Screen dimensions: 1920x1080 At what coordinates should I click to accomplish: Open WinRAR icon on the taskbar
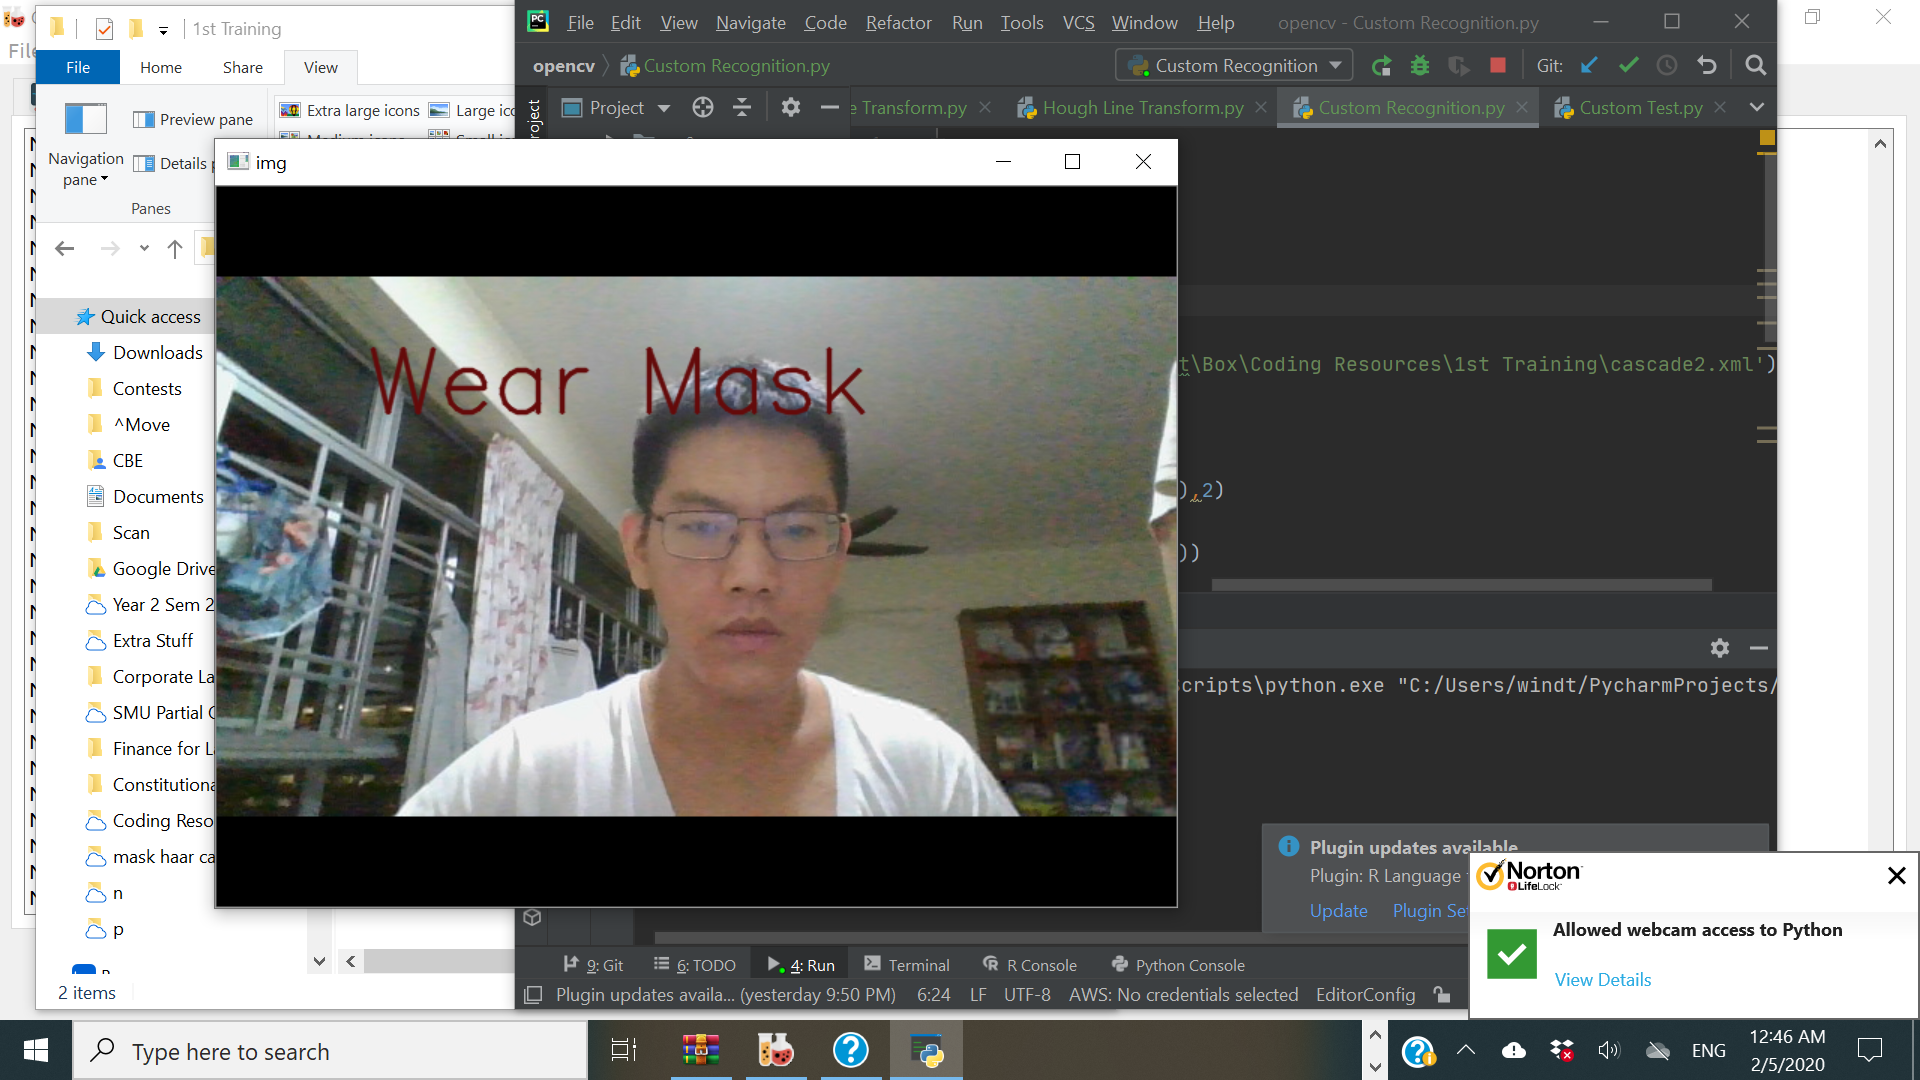pyautogui.click(x=701, y=1051)
